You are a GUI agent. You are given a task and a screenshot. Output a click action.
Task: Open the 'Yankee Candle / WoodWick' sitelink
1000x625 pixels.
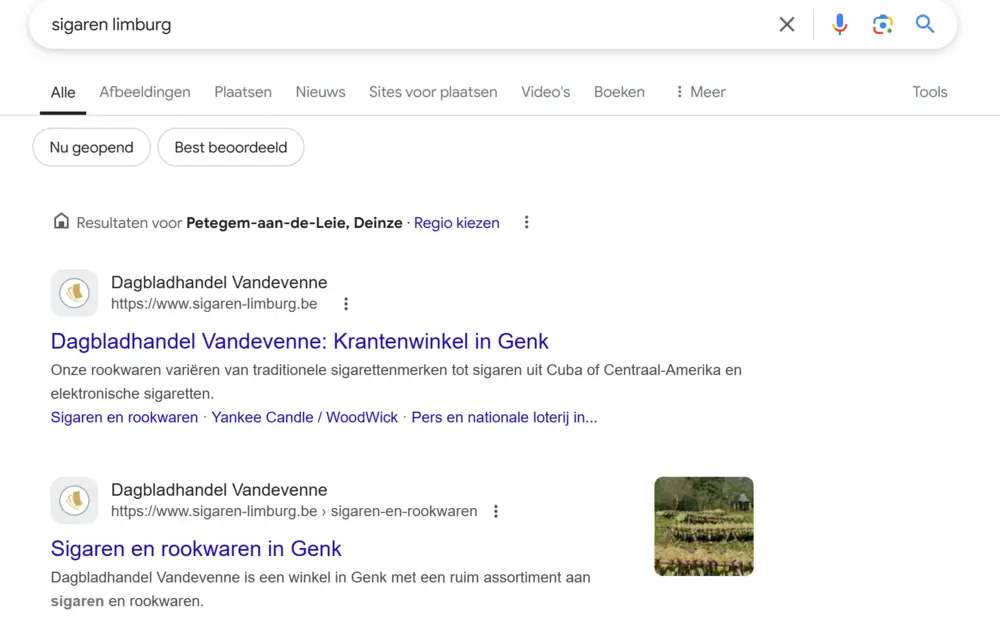304,417
